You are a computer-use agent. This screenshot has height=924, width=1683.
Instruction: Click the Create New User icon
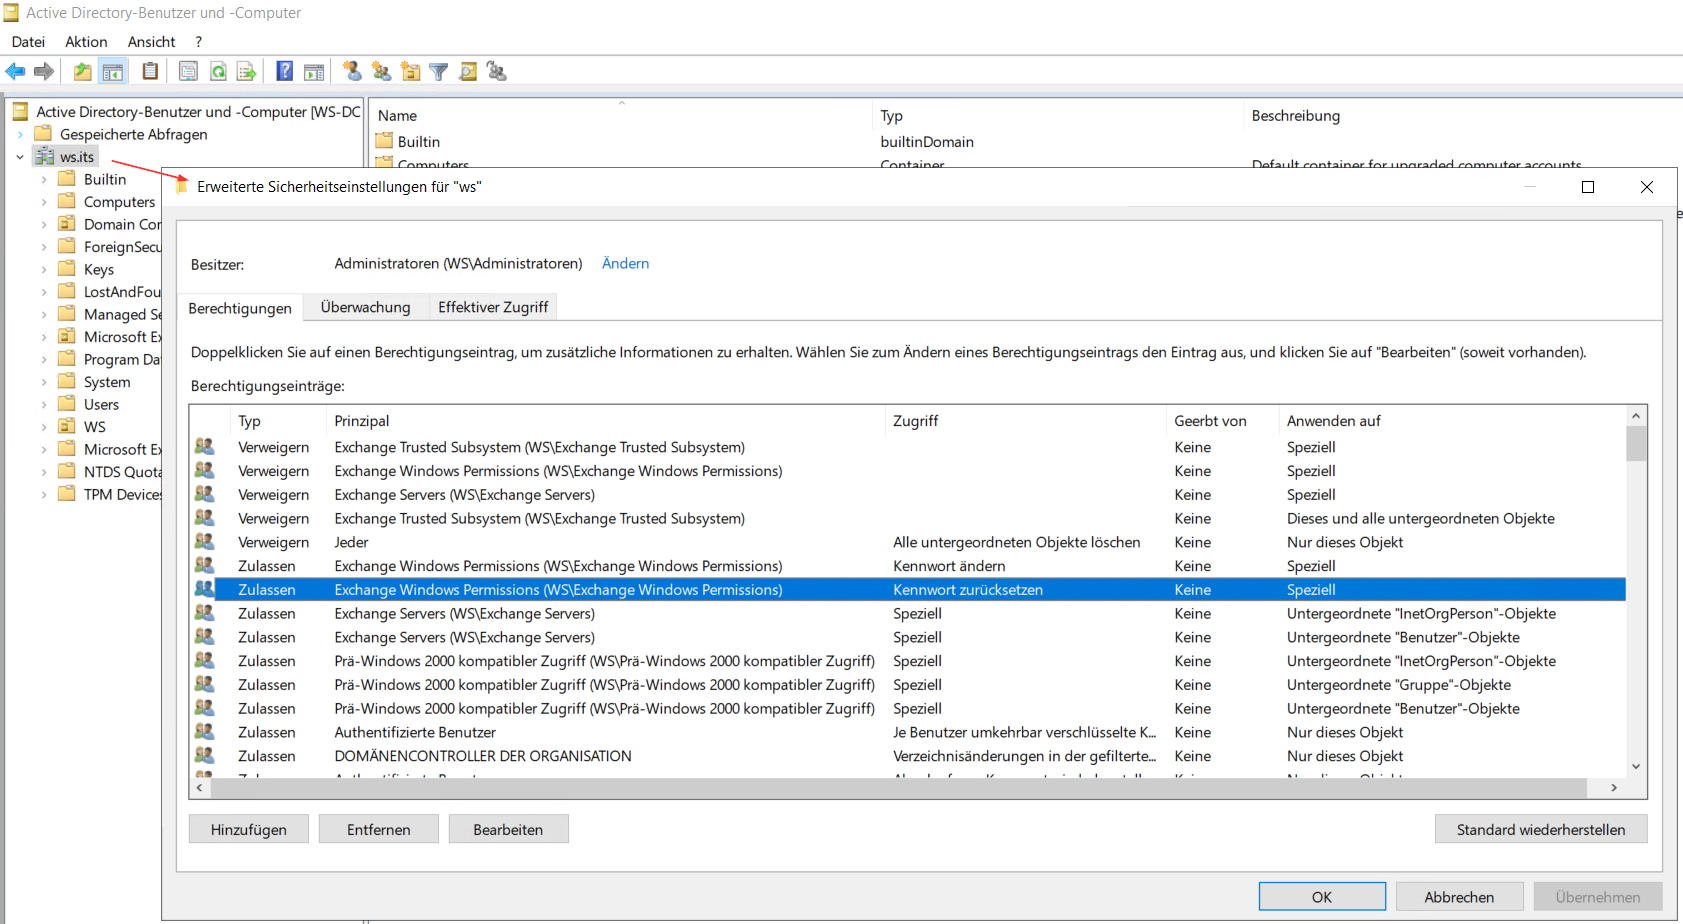[x=352, y=71]
